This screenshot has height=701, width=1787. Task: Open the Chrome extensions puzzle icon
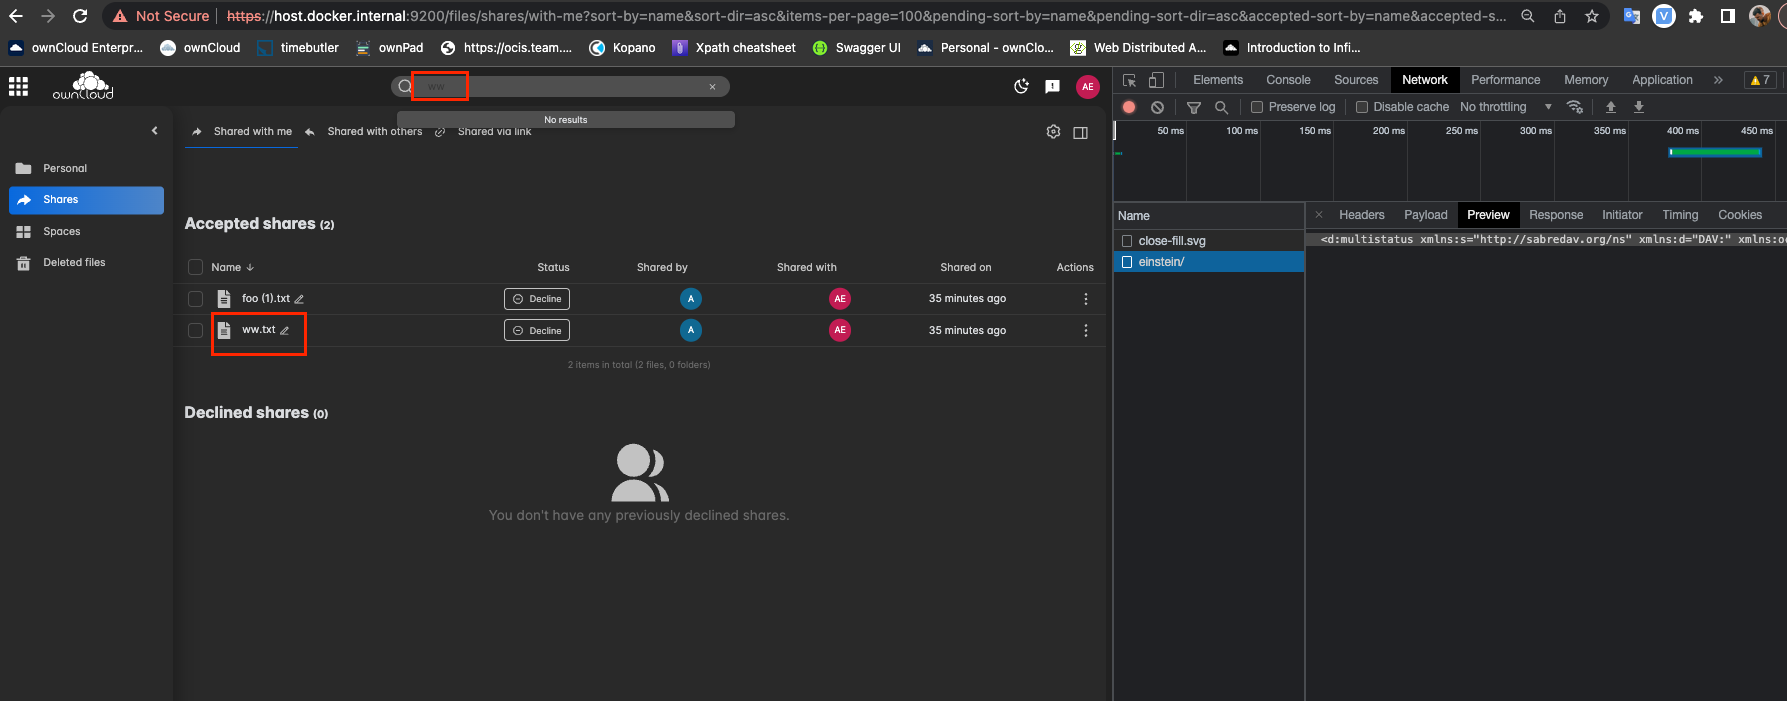1695,16
